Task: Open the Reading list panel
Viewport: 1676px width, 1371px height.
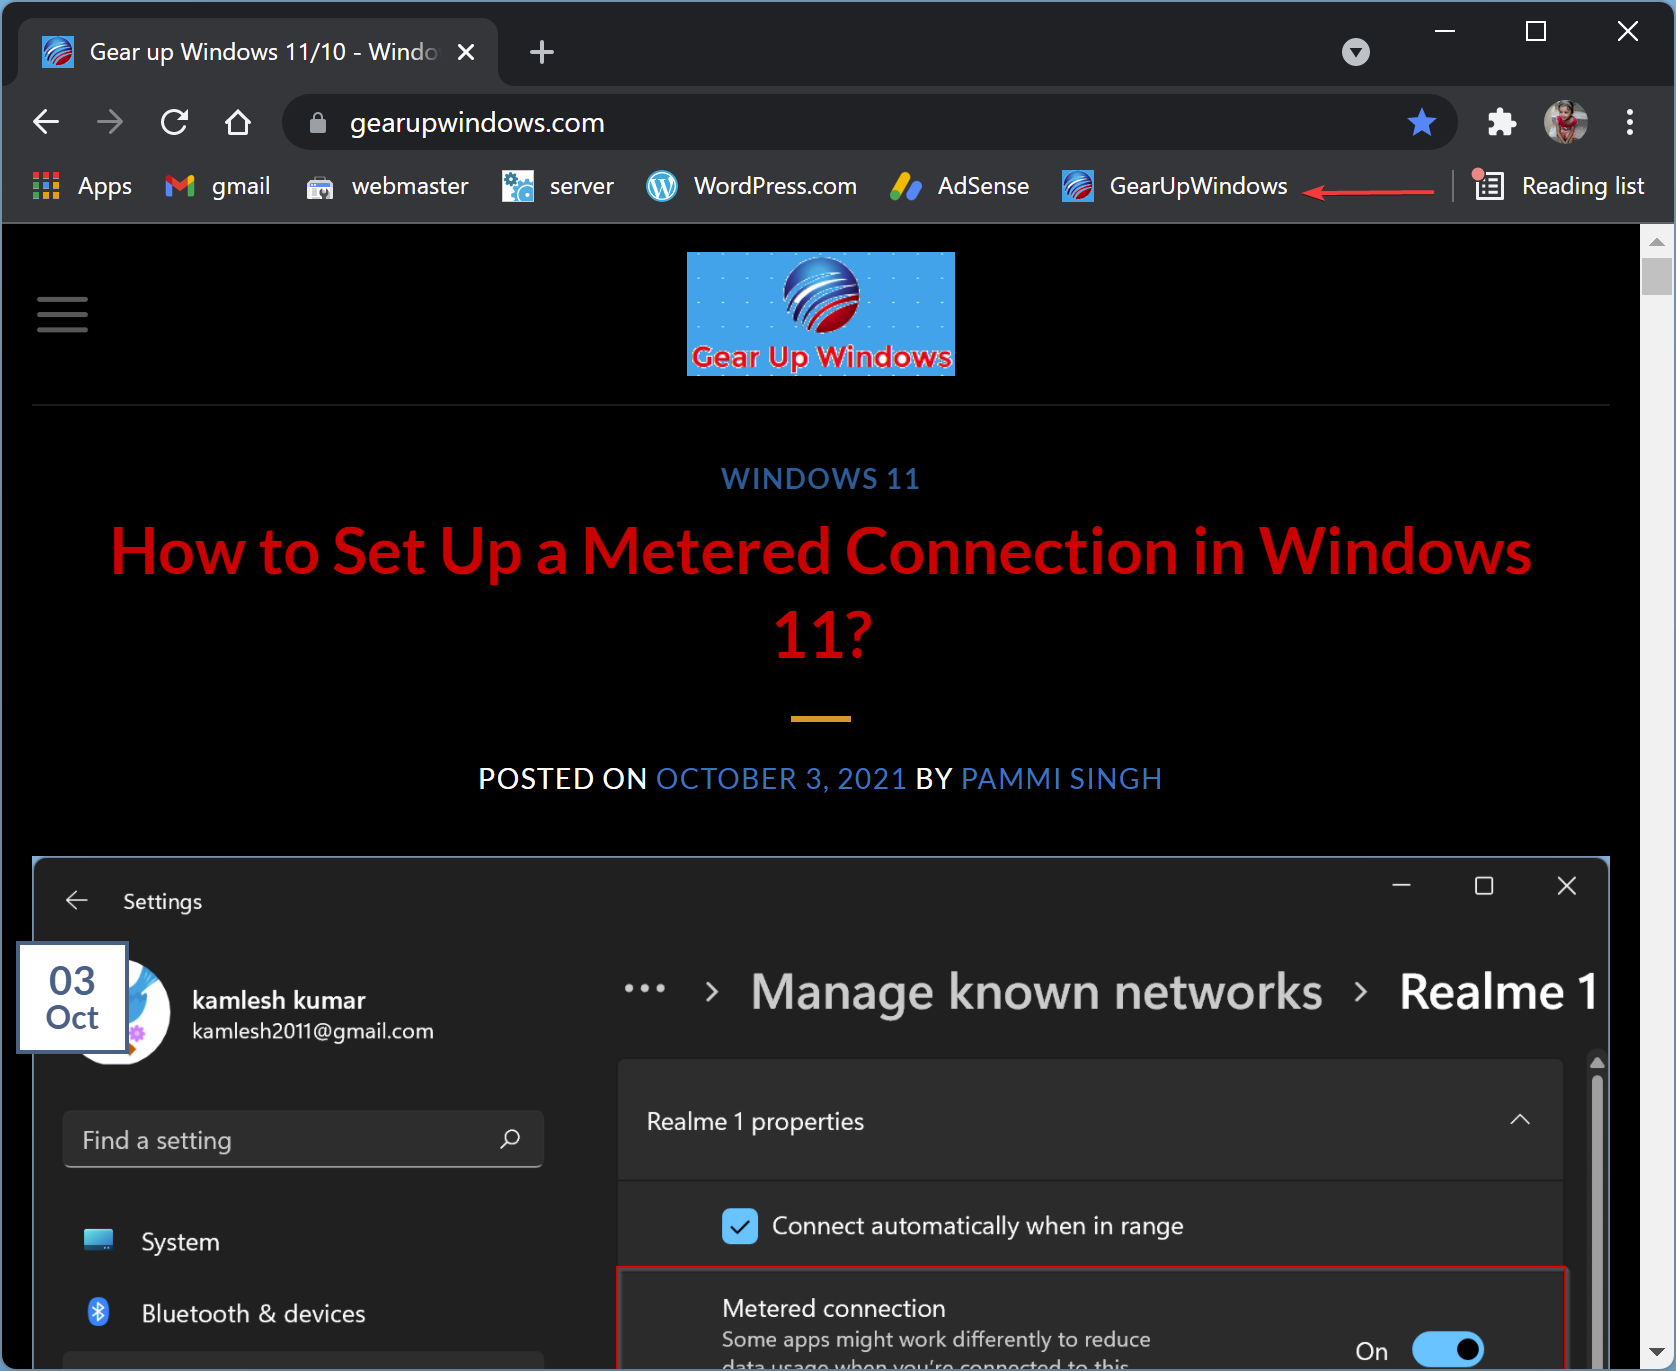Action: pyautogui.click(x=1560, y=186)
